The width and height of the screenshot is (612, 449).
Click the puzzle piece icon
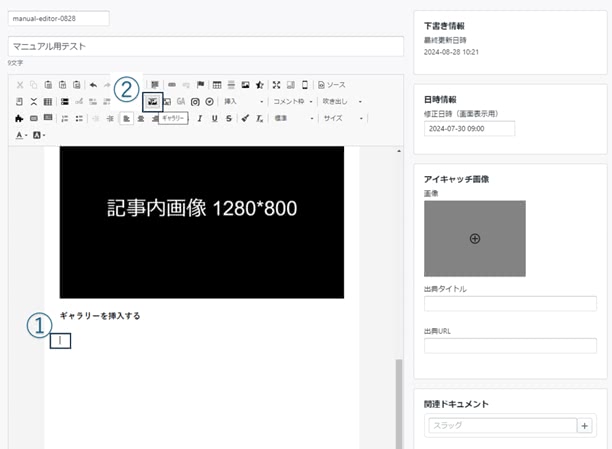pyautogui.click(x=19, y=118)
